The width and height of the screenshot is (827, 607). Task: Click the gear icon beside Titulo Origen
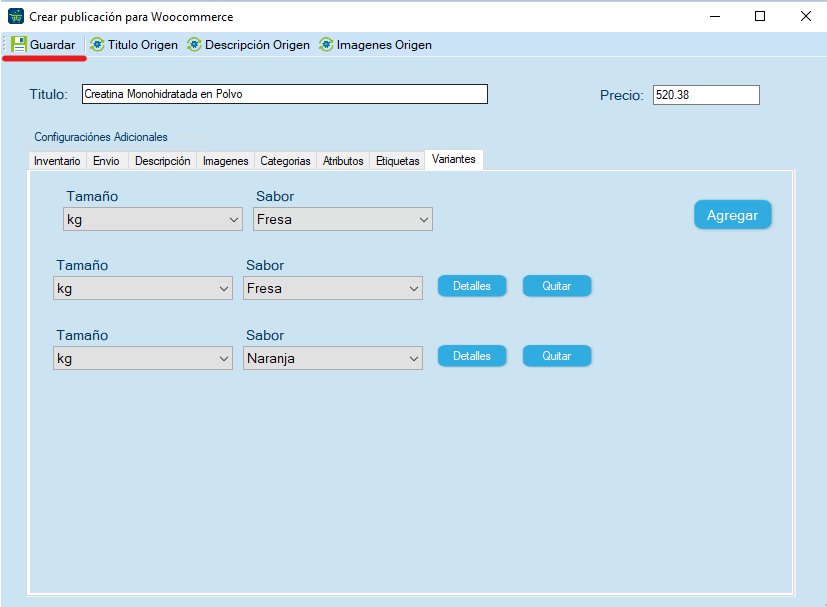pyautogui.click(x=97, y=45)
